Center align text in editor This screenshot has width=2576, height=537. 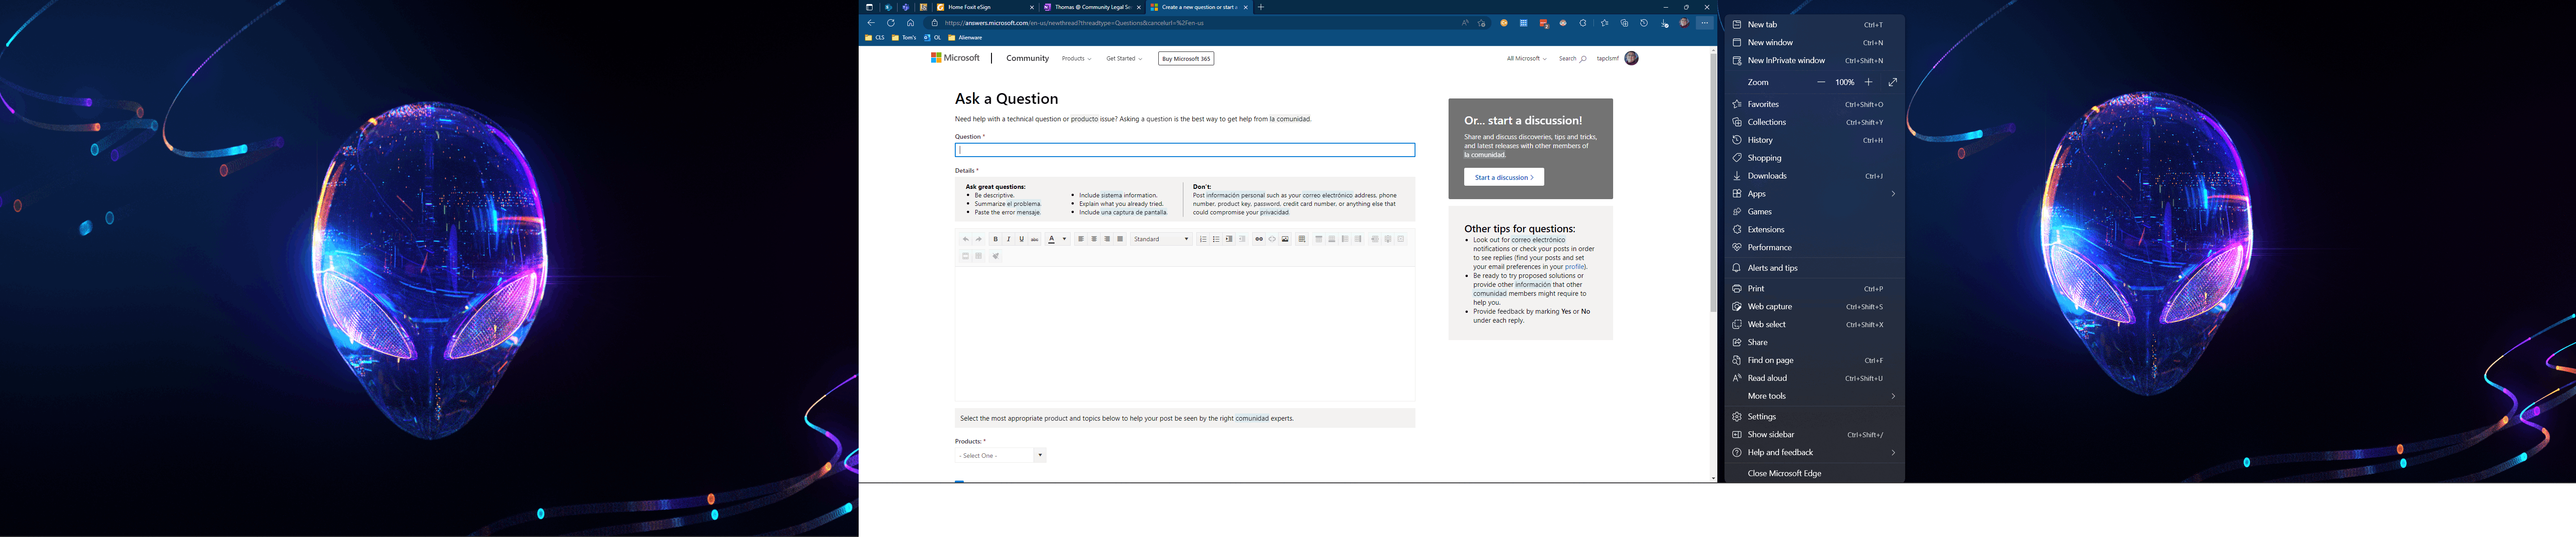[1094, 239]
